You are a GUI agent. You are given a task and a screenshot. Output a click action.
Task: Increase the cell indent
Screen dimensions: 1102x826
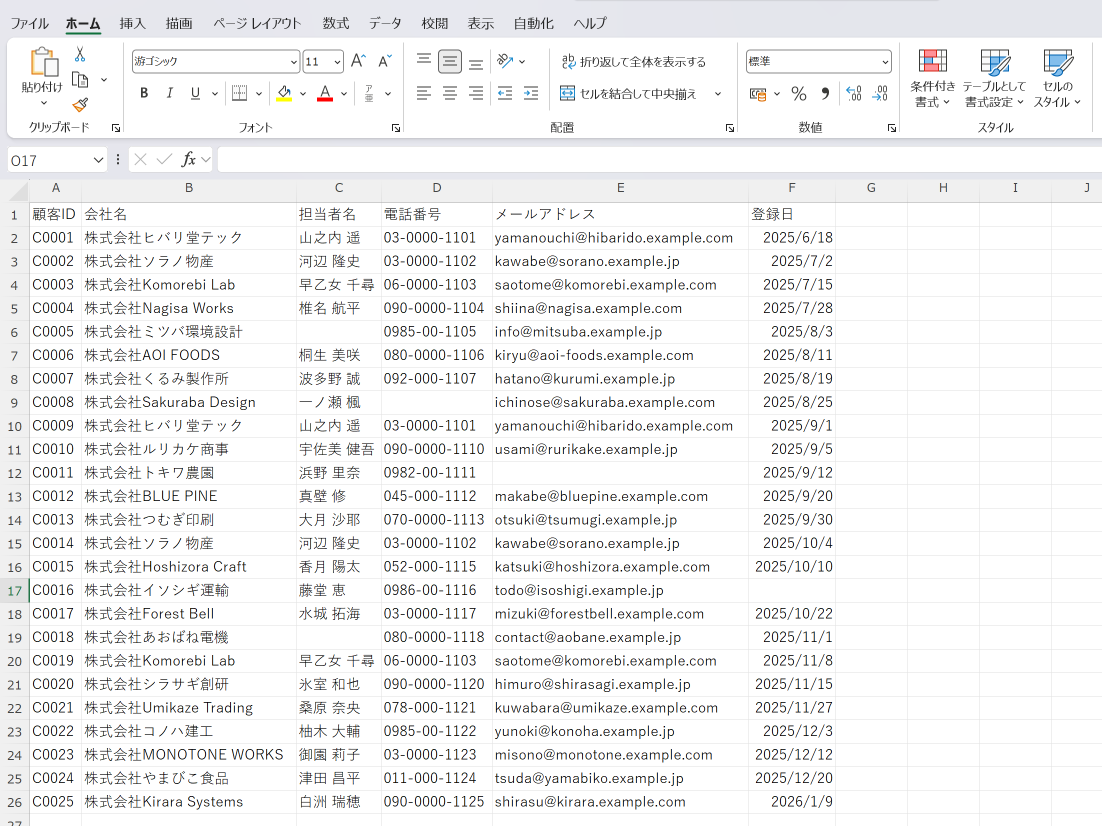click(531, 93)
